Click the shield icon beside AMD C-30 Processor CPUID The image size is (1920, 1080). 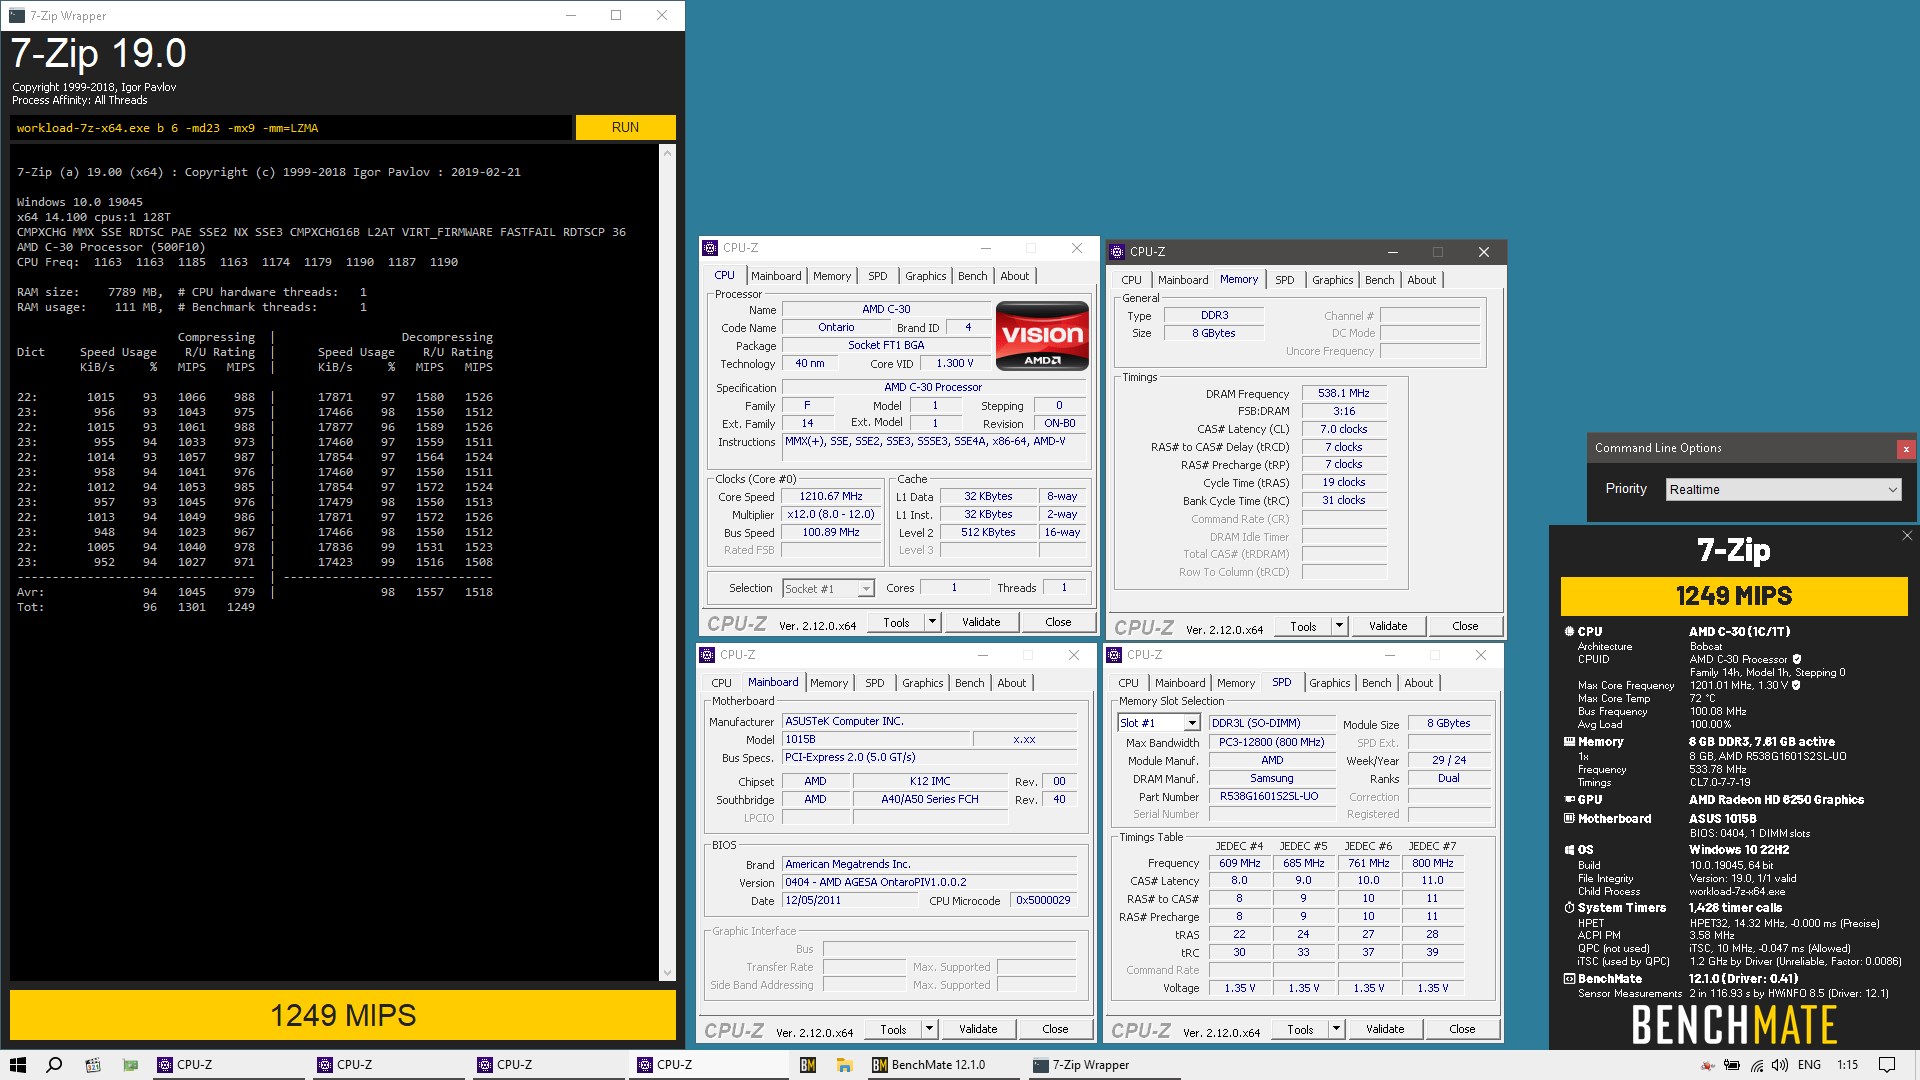(1797, 659)
